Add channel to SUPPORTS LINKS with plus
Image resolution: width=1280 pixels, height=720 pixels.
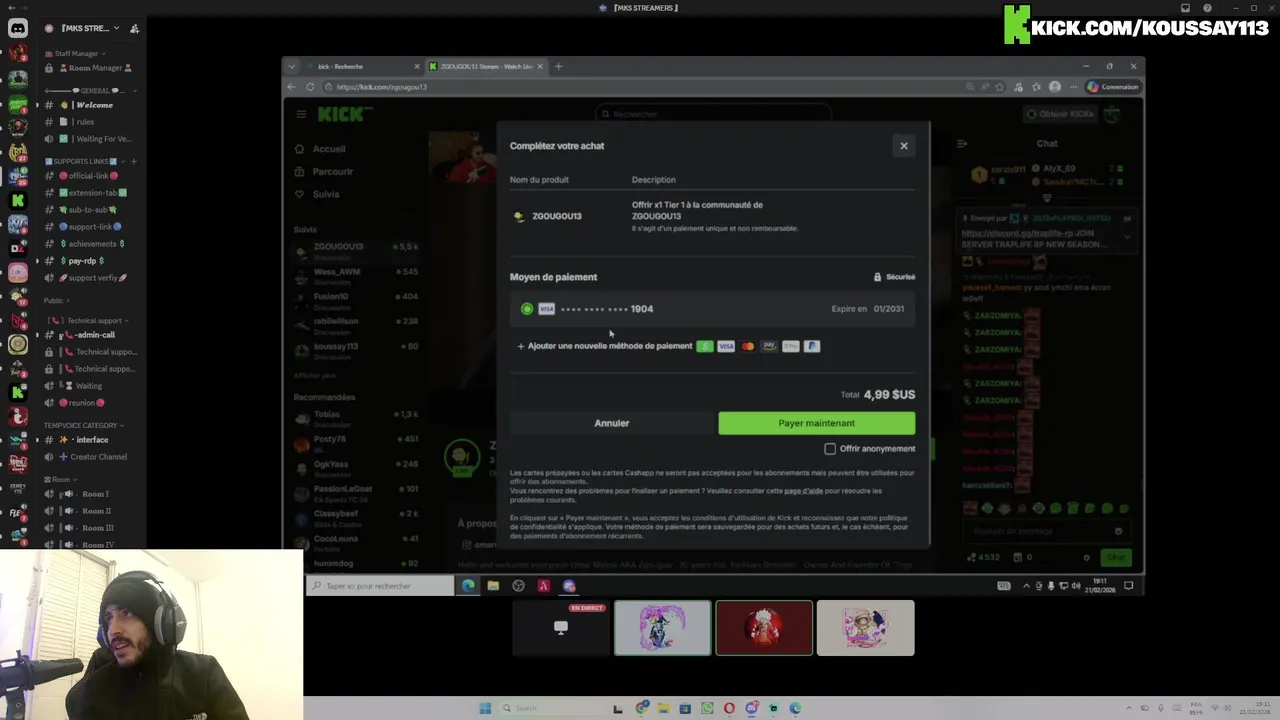[x=134, y=161]
